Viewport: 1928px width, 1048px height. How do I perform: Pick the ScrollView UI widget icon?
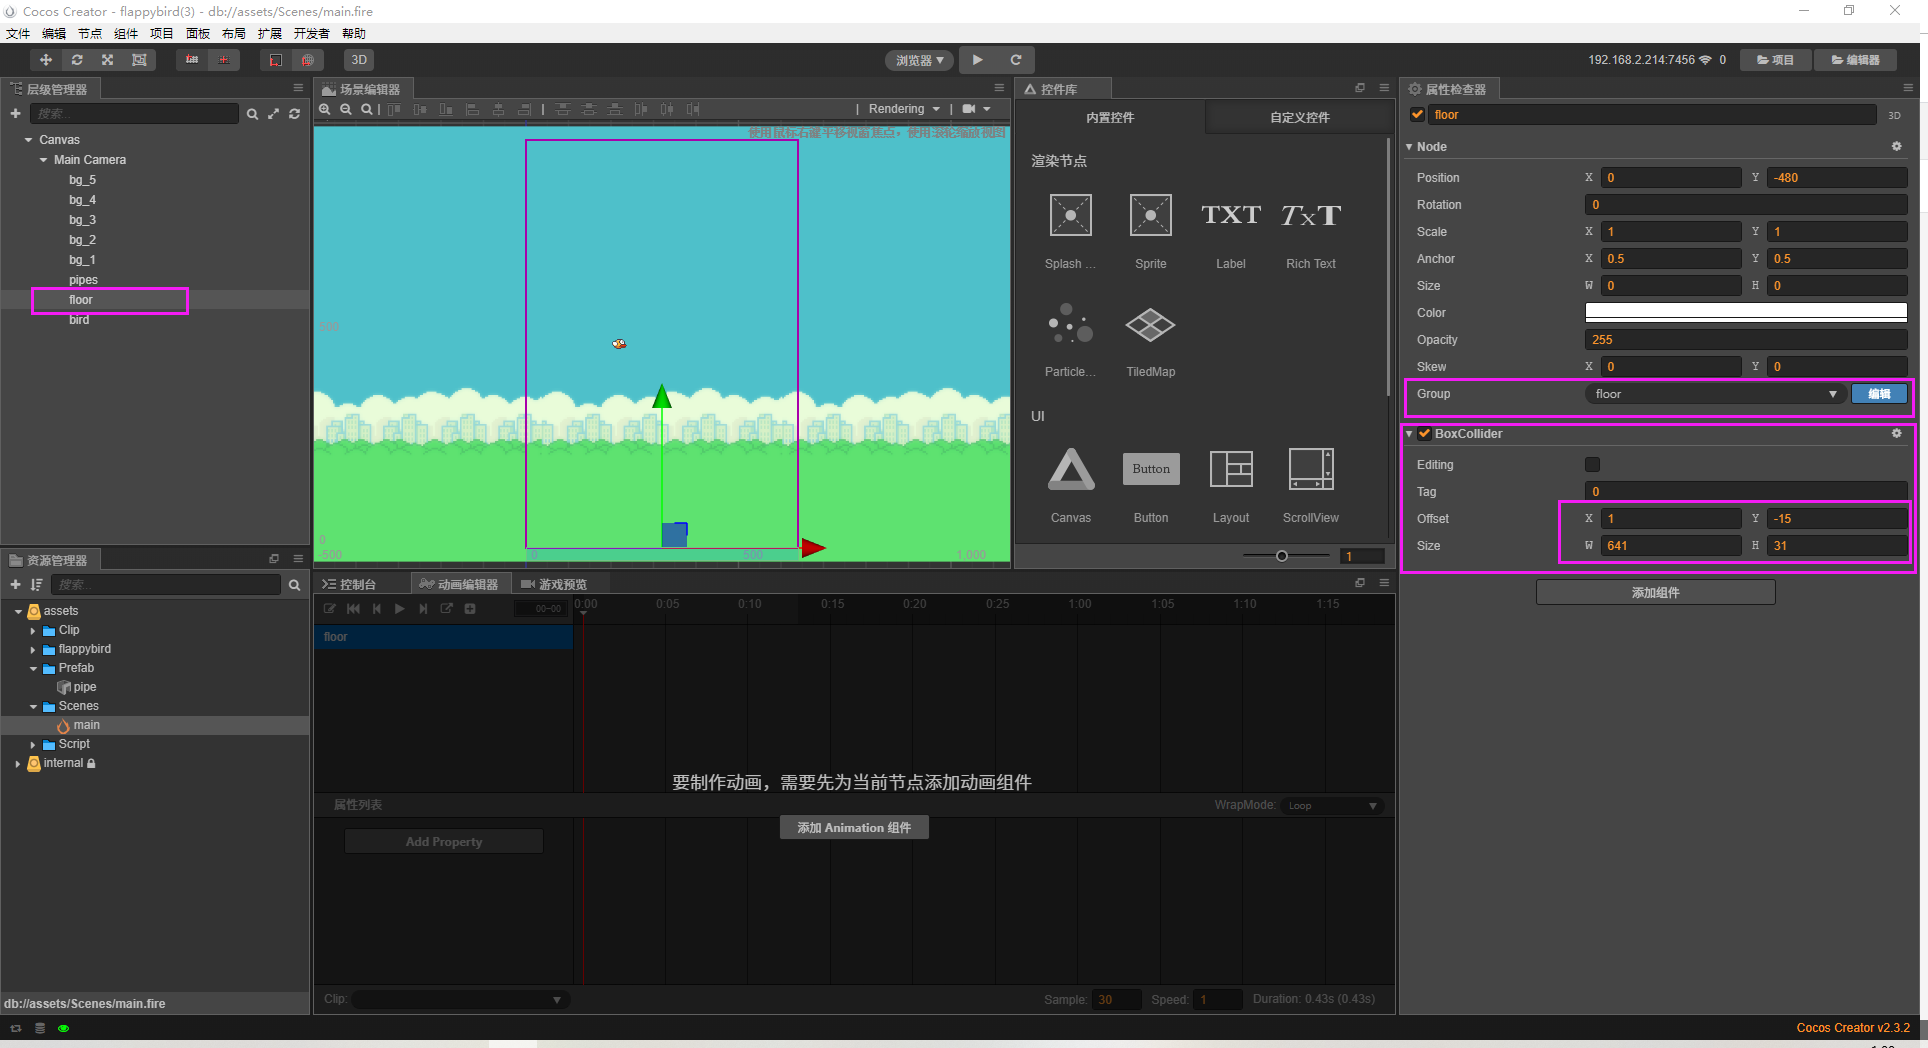click(1311, 469)
